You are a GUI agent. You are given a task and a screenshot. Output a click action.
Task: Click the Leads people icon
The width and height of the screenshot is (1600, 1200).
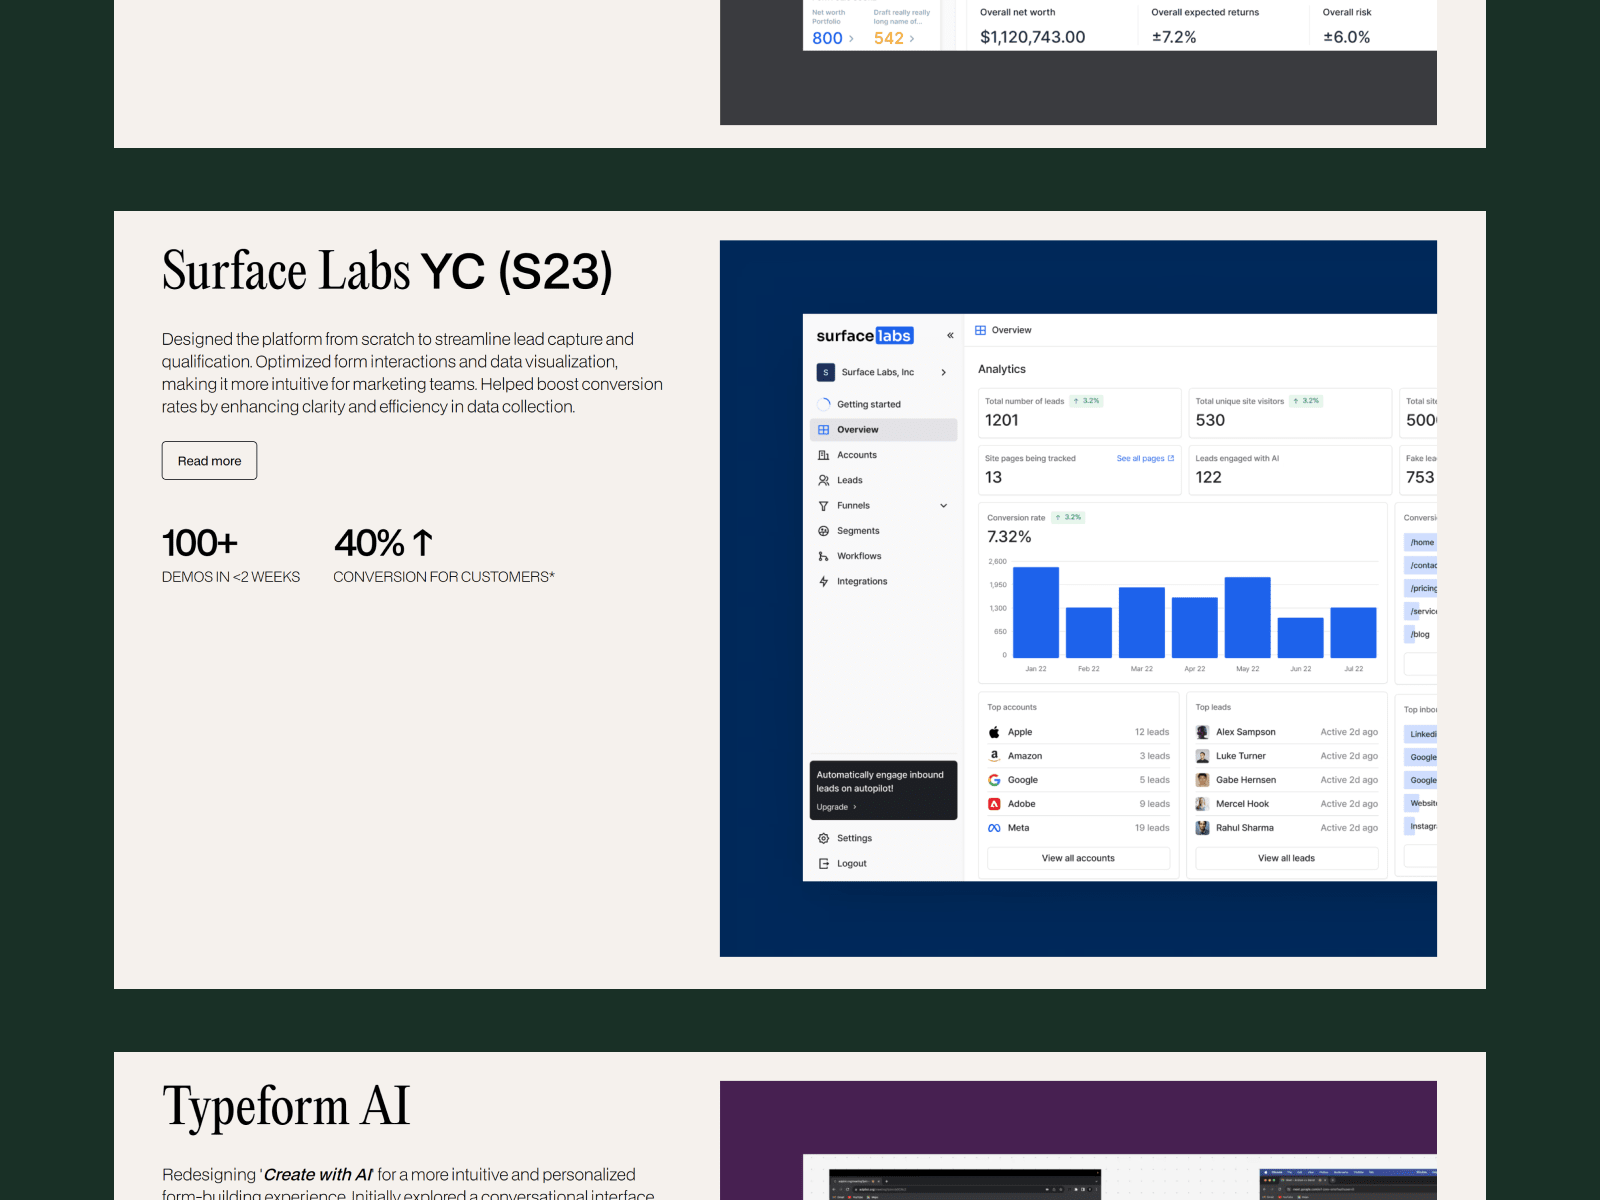824,480
